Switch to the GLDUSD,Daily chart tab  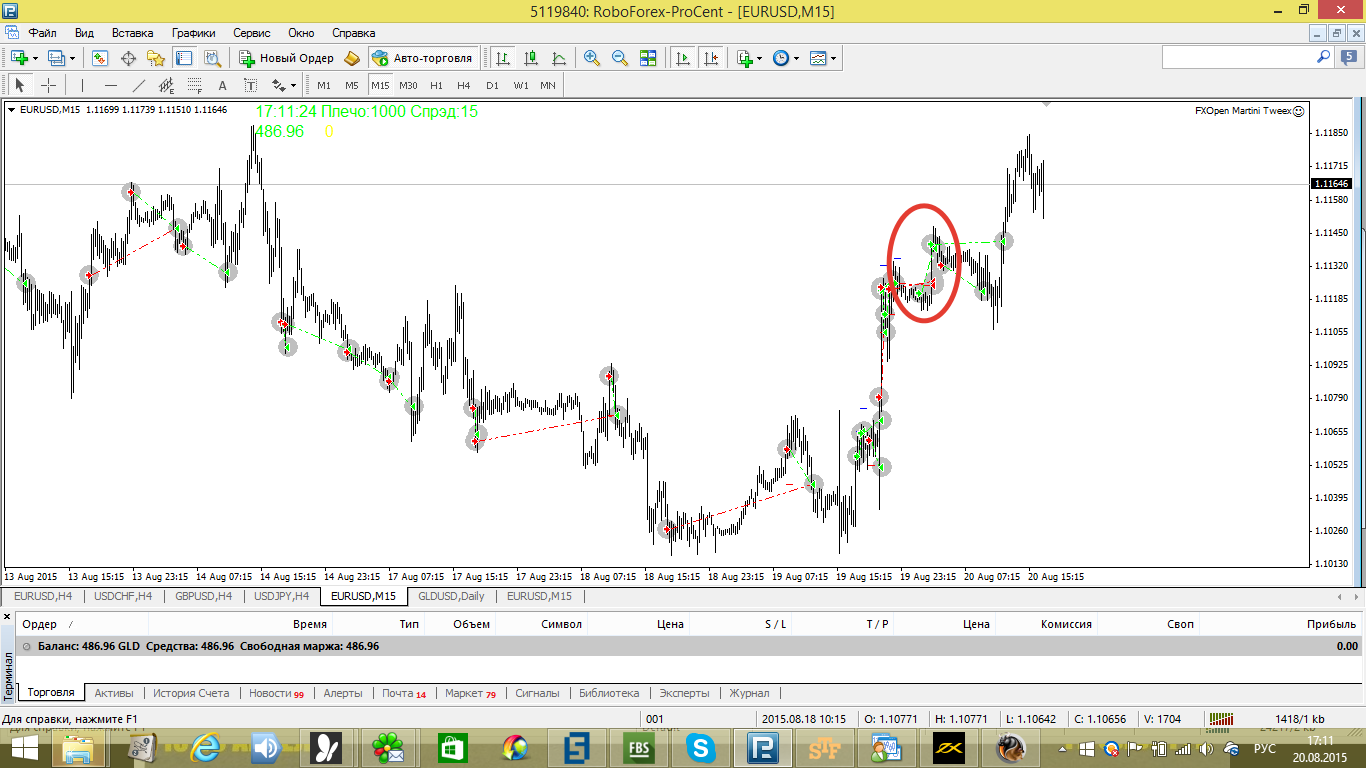click(x=450, y=596)
